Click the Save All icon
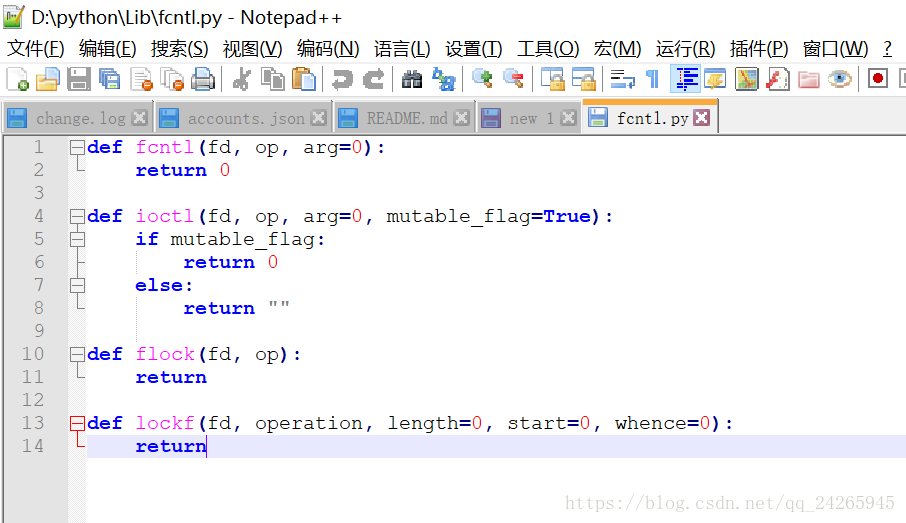Image resolution: width=906 pixels, height=523 pixels. tap(109, 79)
